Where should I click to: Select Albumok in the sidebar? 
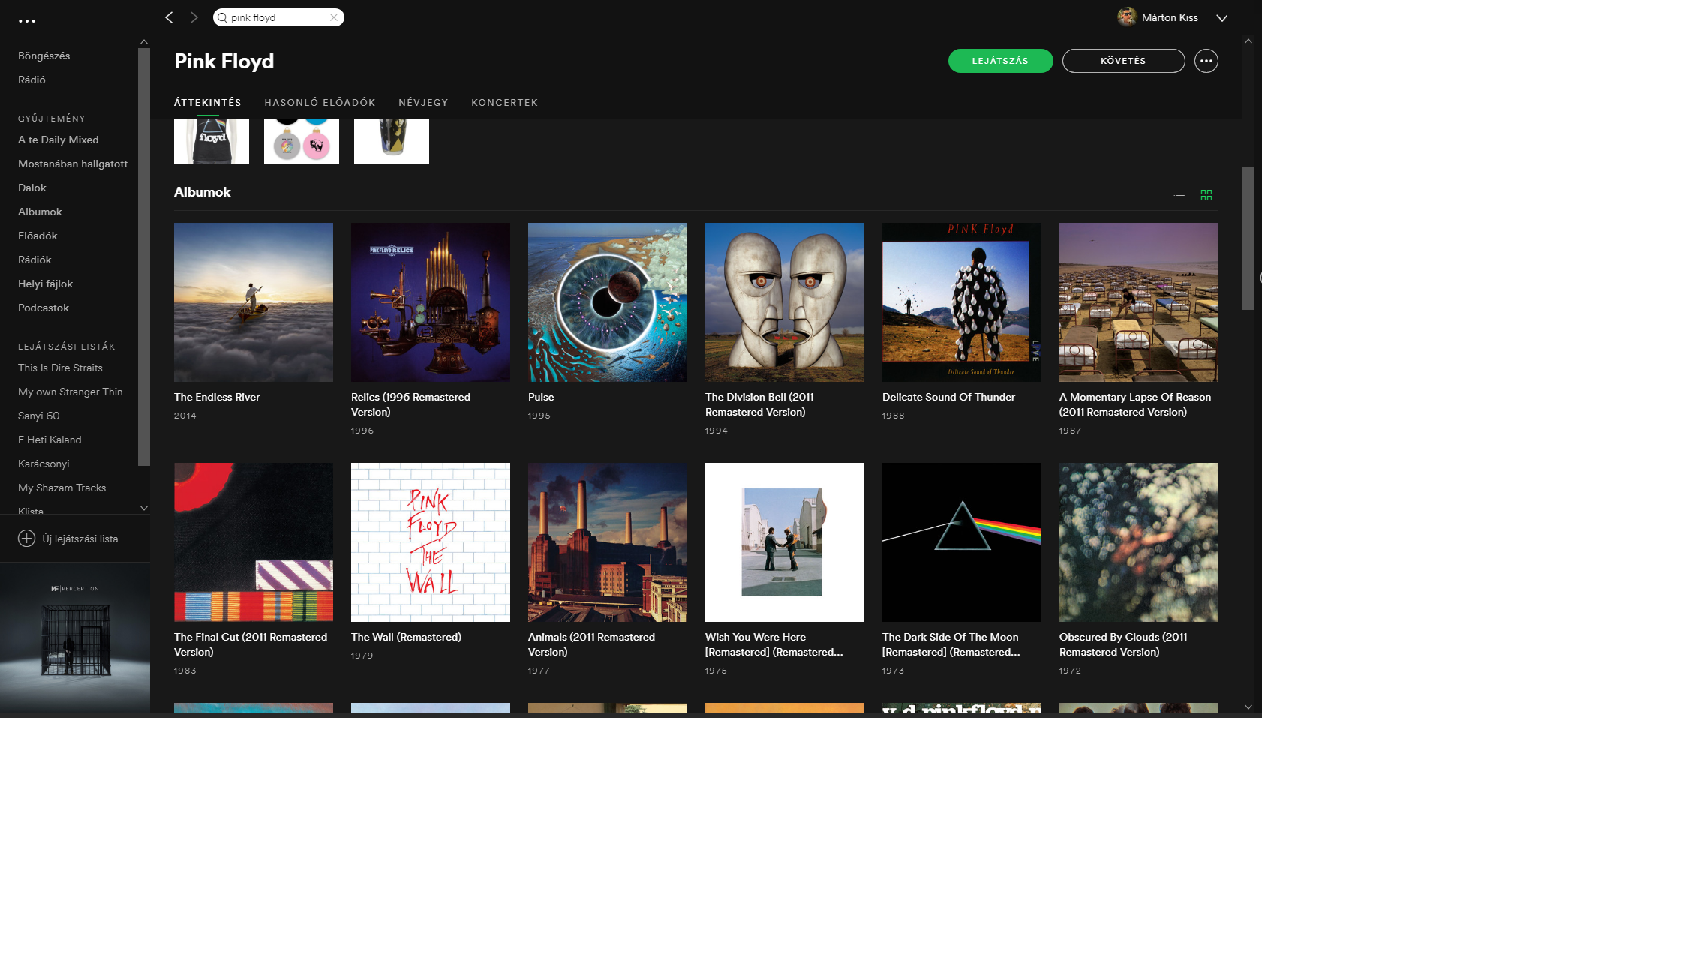[x=40, y=212]
